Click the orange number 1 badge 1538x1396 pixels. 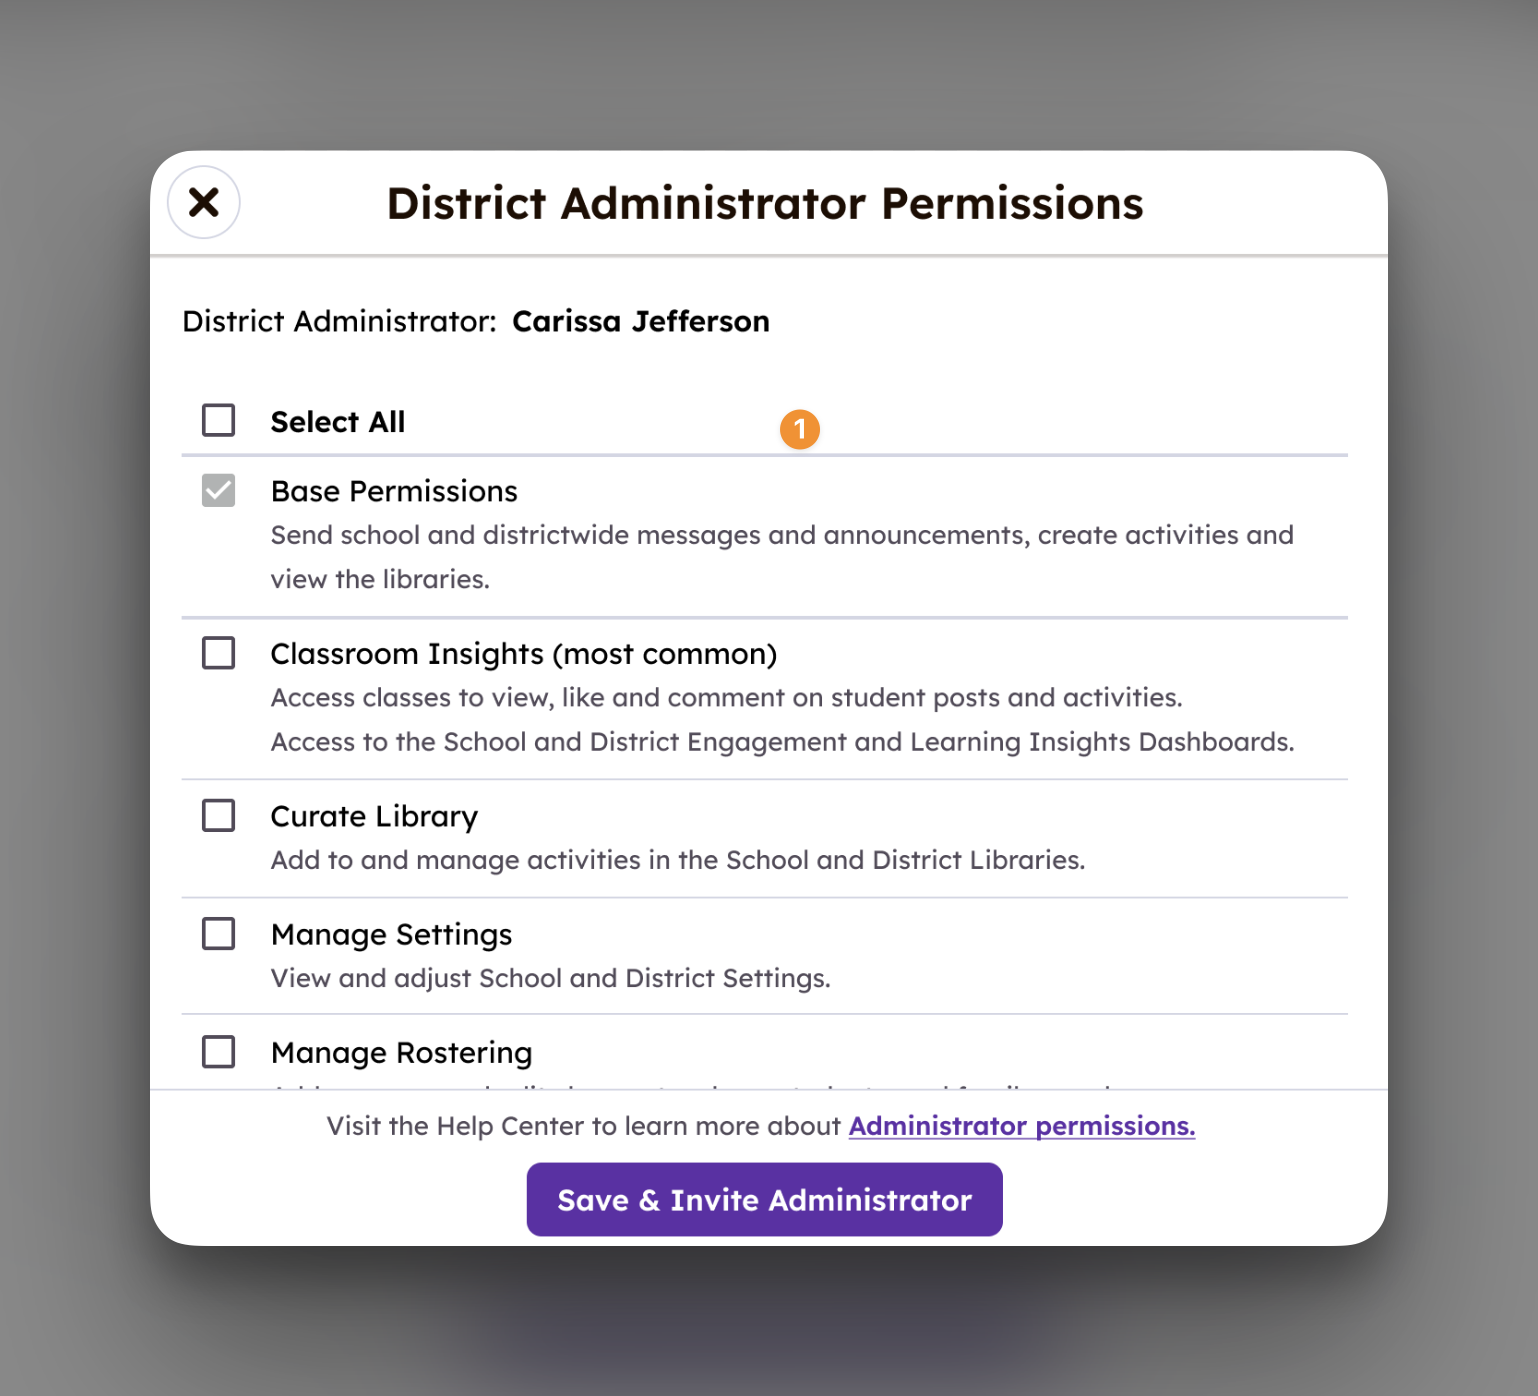pyautogui.click(x=800, y=430)
